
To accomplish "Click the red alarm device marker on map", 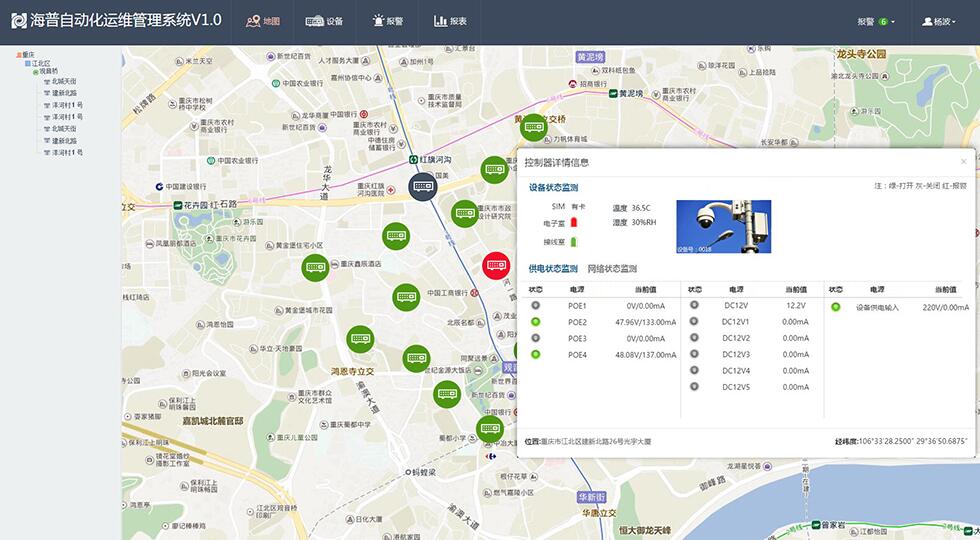I will pos(496,266).
